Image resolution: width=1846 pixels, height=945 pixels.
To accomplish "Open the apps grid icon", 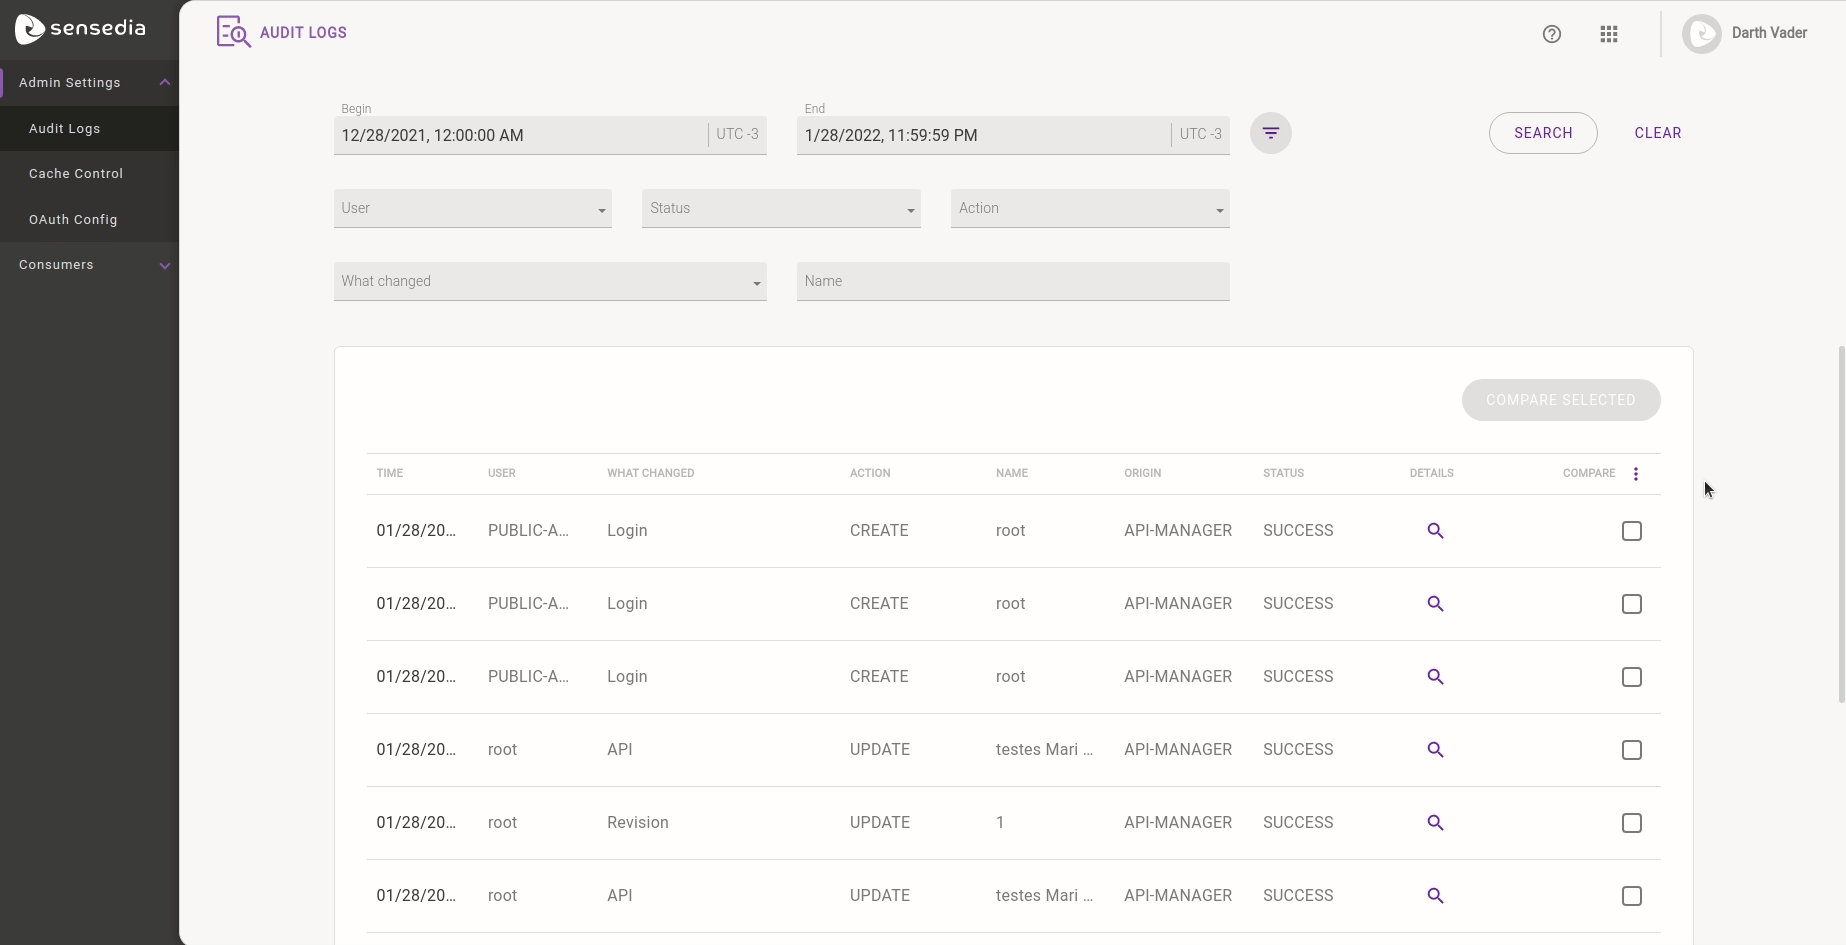I will click(1609, 34).
